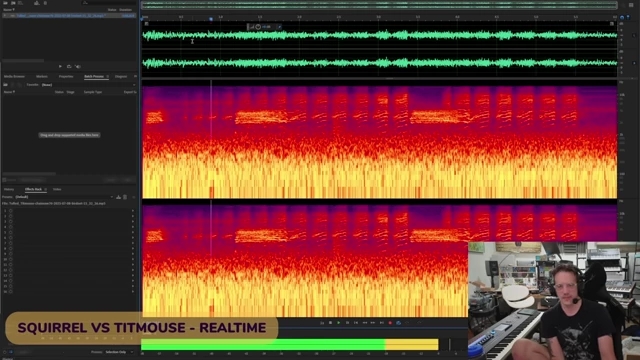Image resolution: width=640 pixels, height=360 pixels.
Task: Click the import file icon in Files panel
Action: point(13,3)
